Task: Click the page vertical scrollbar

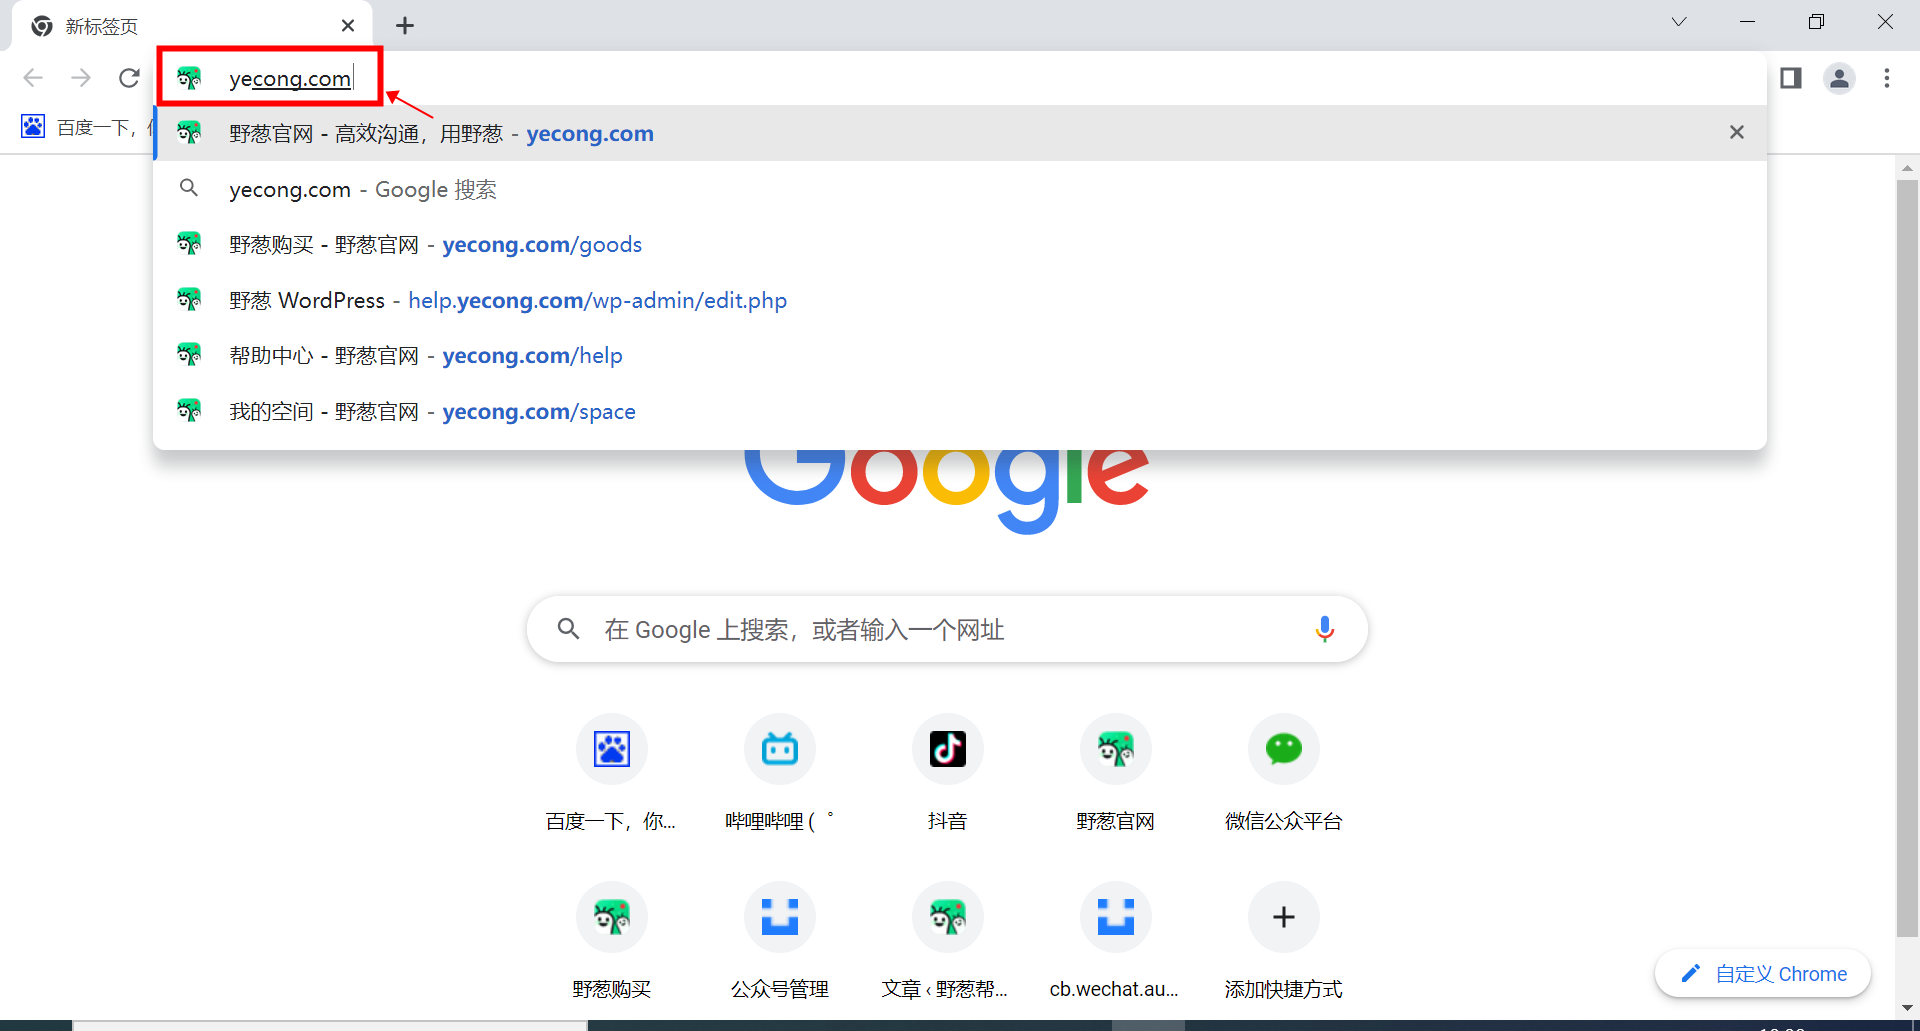Action: (x=1907, y=558)
